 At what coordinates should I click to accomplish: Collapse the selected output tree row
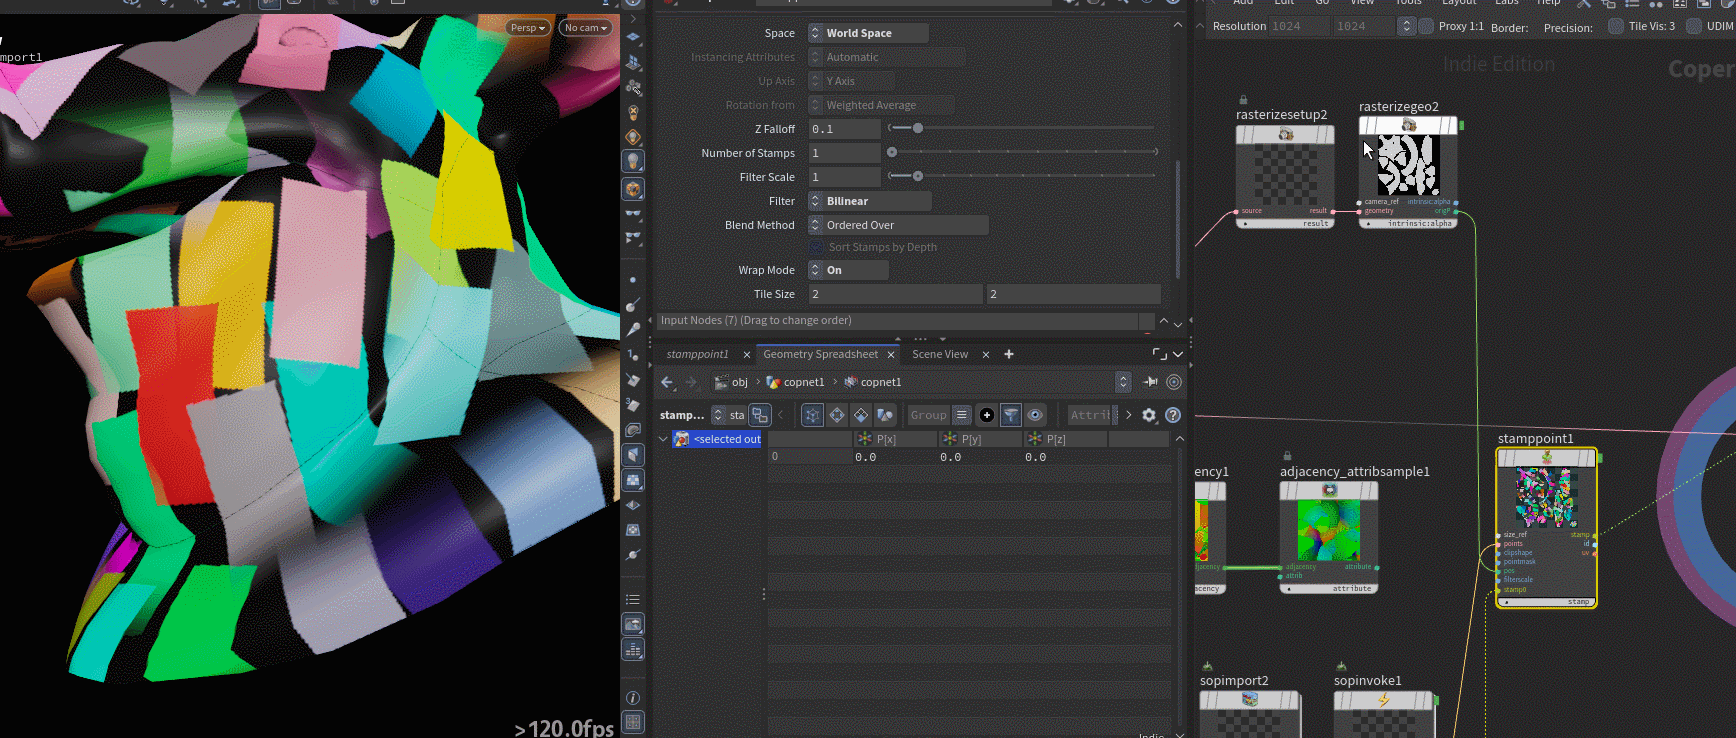pyautogui.click(x=662, y=439)
